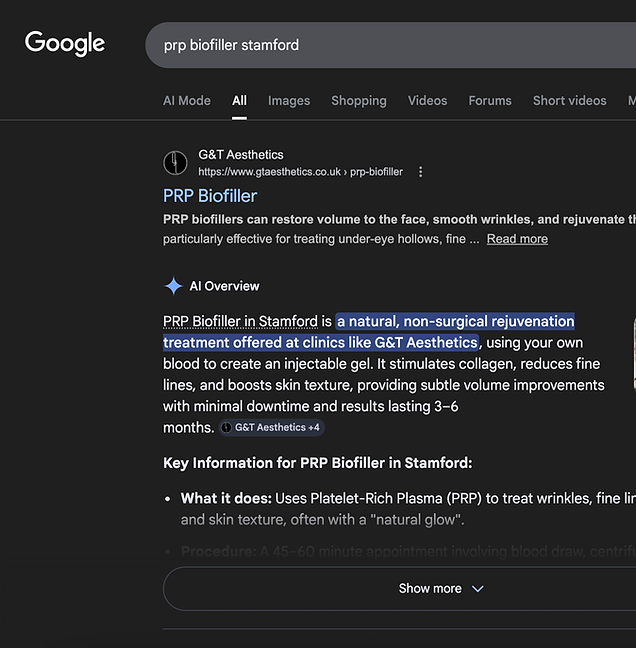Open the gtaesthetics.co.uk prp-biofiller URL
The width and height of the screenshot is (636, 648).
pos(300,172)
